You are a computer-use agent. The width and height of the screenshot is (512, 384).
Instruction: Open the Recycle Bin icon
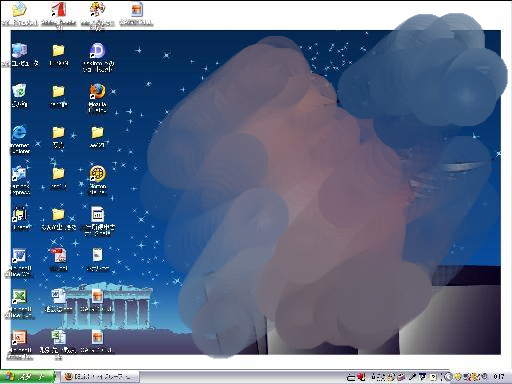click(x=19, y=92)
